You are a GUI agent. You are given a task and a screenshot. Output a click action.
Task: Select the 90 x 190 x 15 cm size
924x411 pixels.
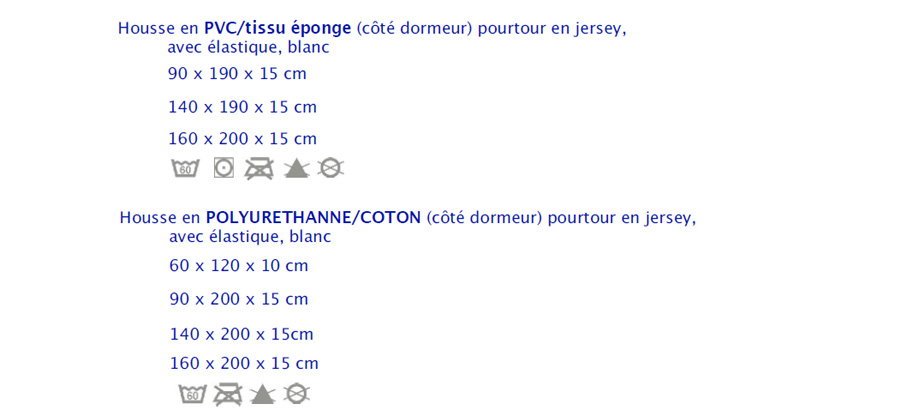[237, 74]
